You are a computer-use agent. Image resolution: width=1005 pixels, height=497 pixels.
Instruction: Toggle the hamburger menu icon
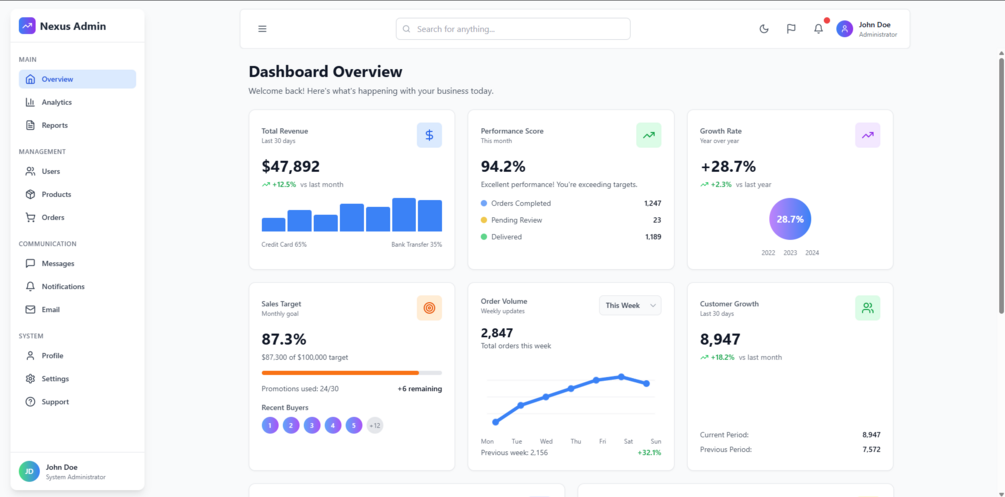pos(262,29)
